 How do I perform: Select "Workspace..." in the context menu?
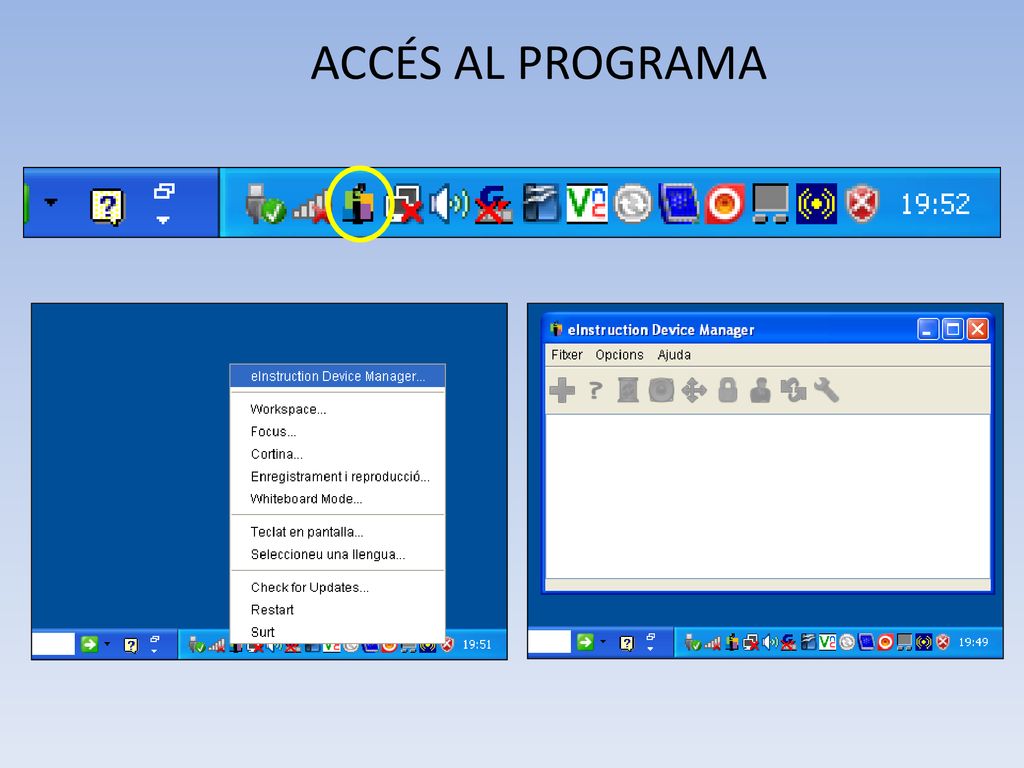(338, 409)
